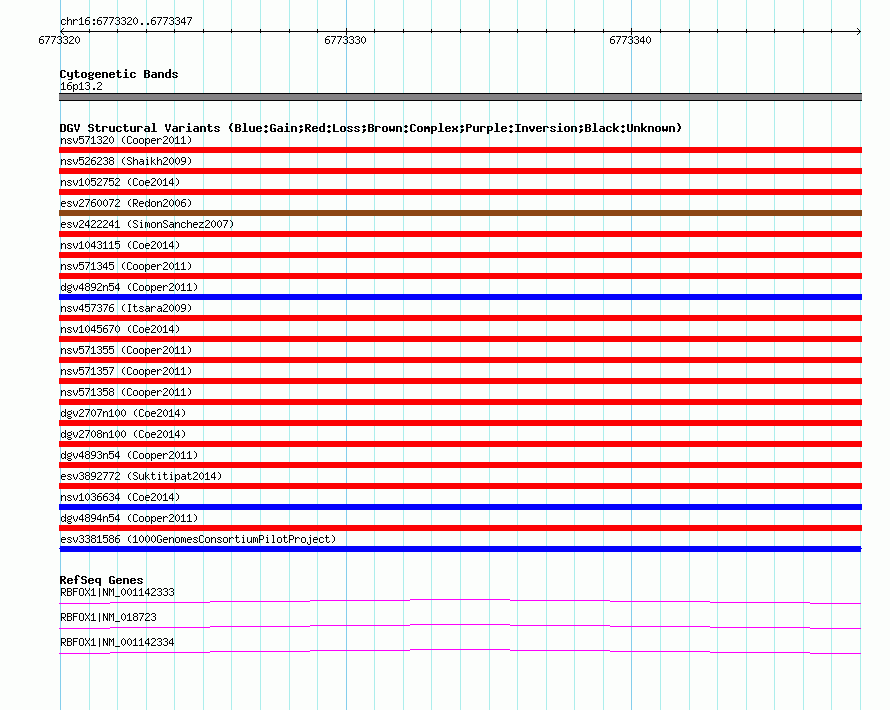Select nsv571355 (Cooper2011) label
The image size is (890, 710).
click(126, 350)
